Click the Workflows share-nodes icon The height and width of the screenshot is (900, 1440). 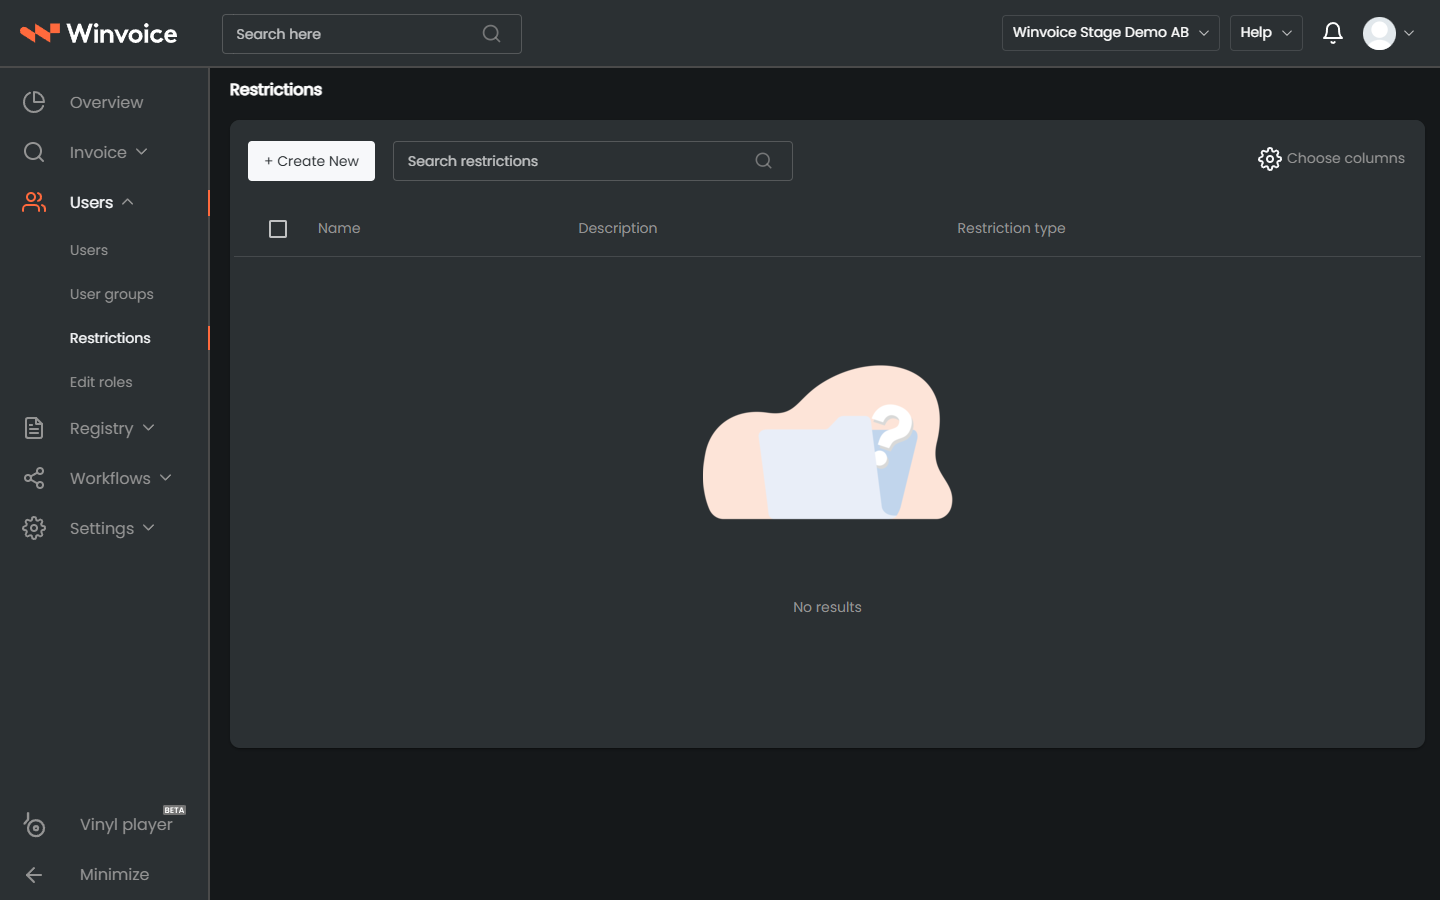click(x=34, y=478)
